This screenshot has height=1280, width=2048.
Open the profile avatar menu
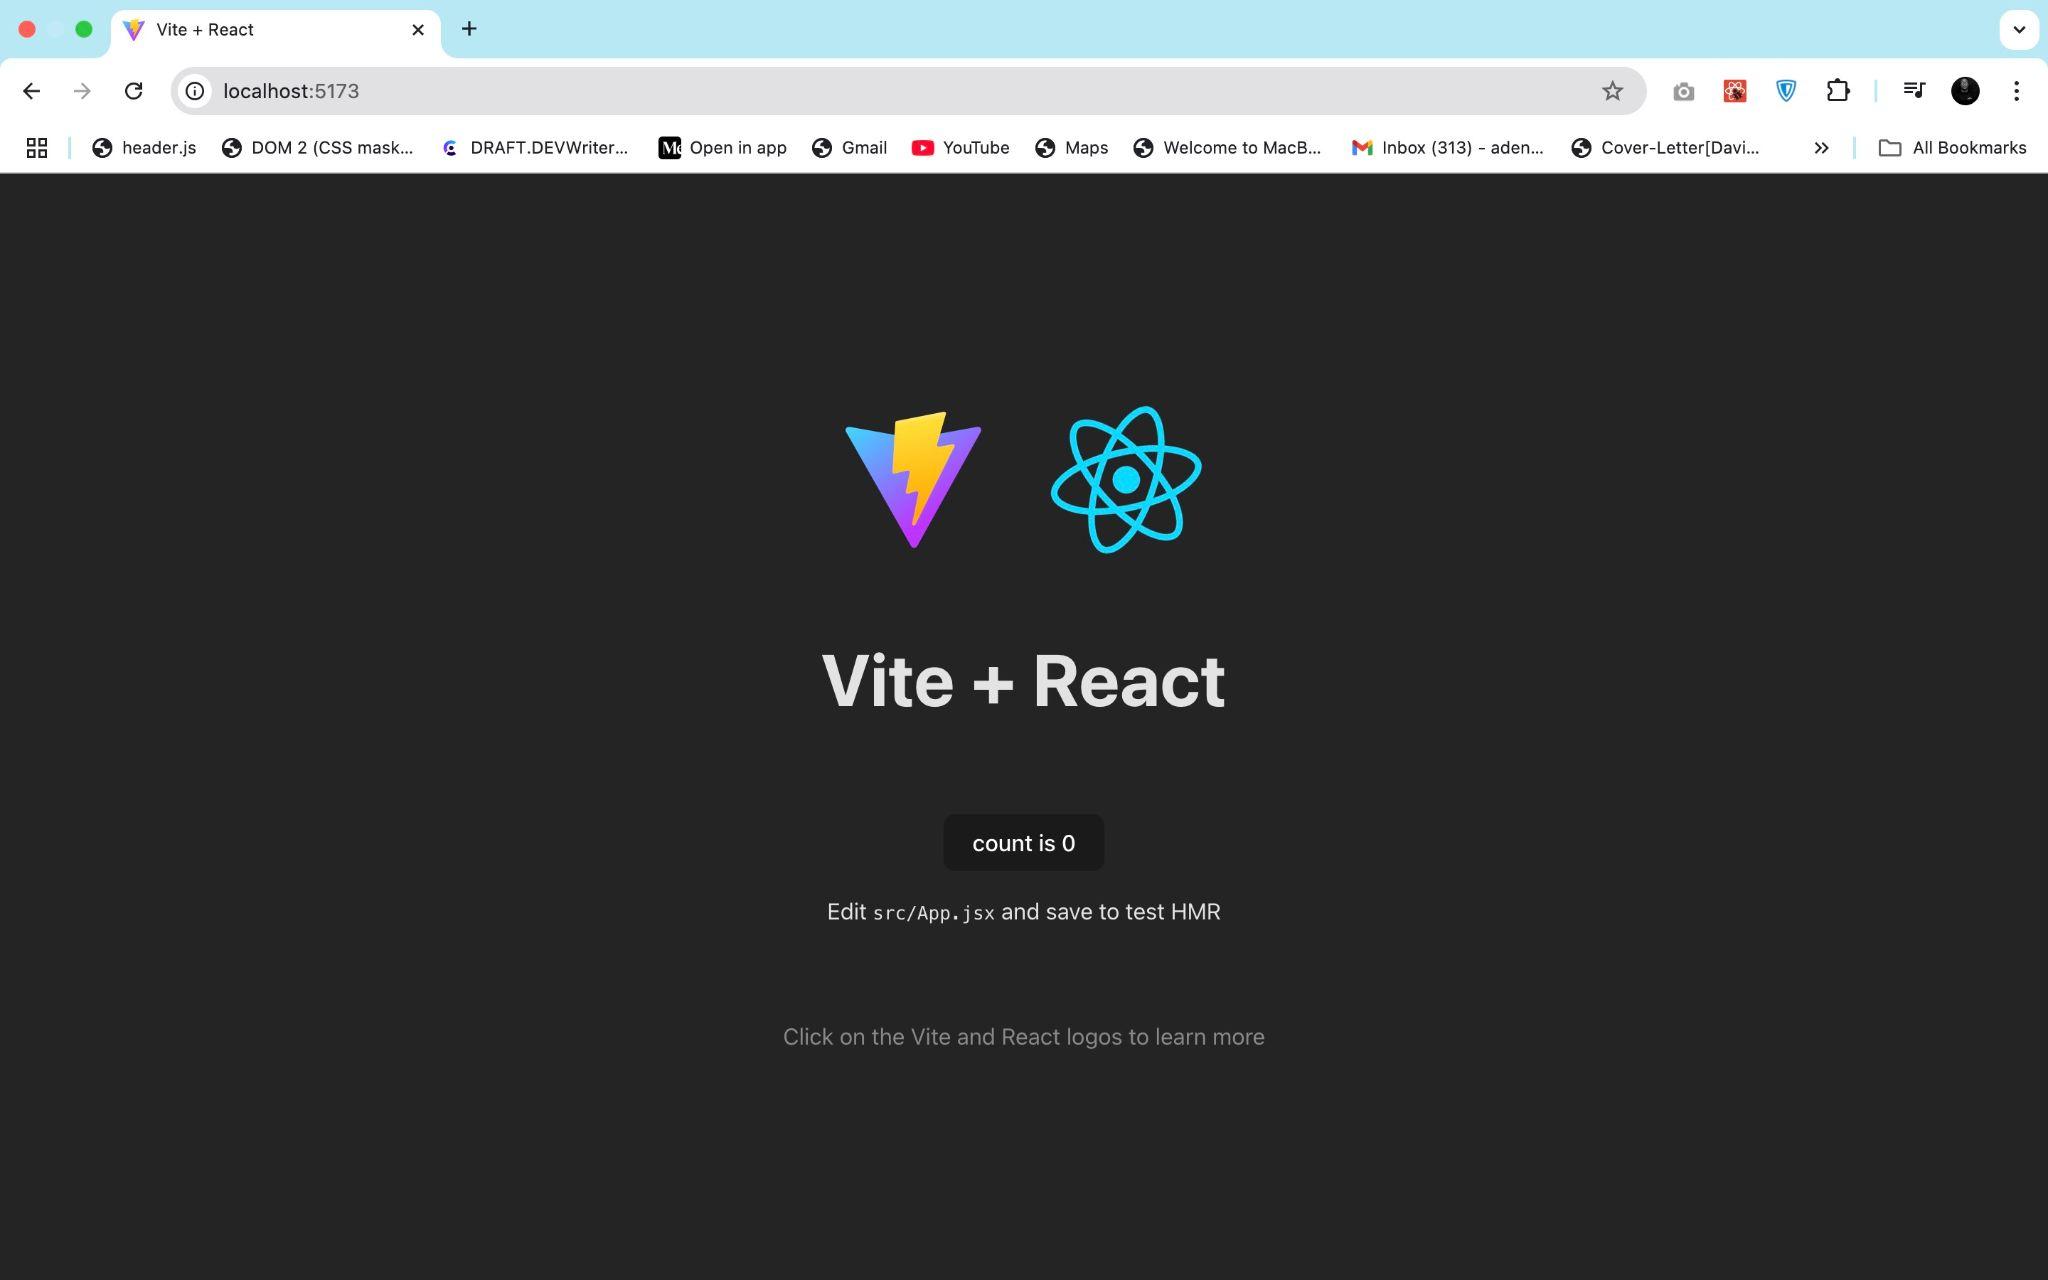[1965, 91]
